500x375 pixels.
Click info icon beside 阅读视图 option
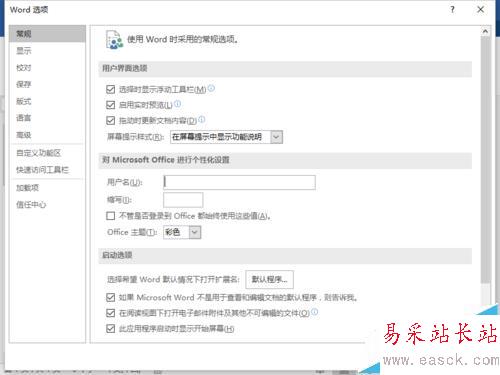click(314, 312)
